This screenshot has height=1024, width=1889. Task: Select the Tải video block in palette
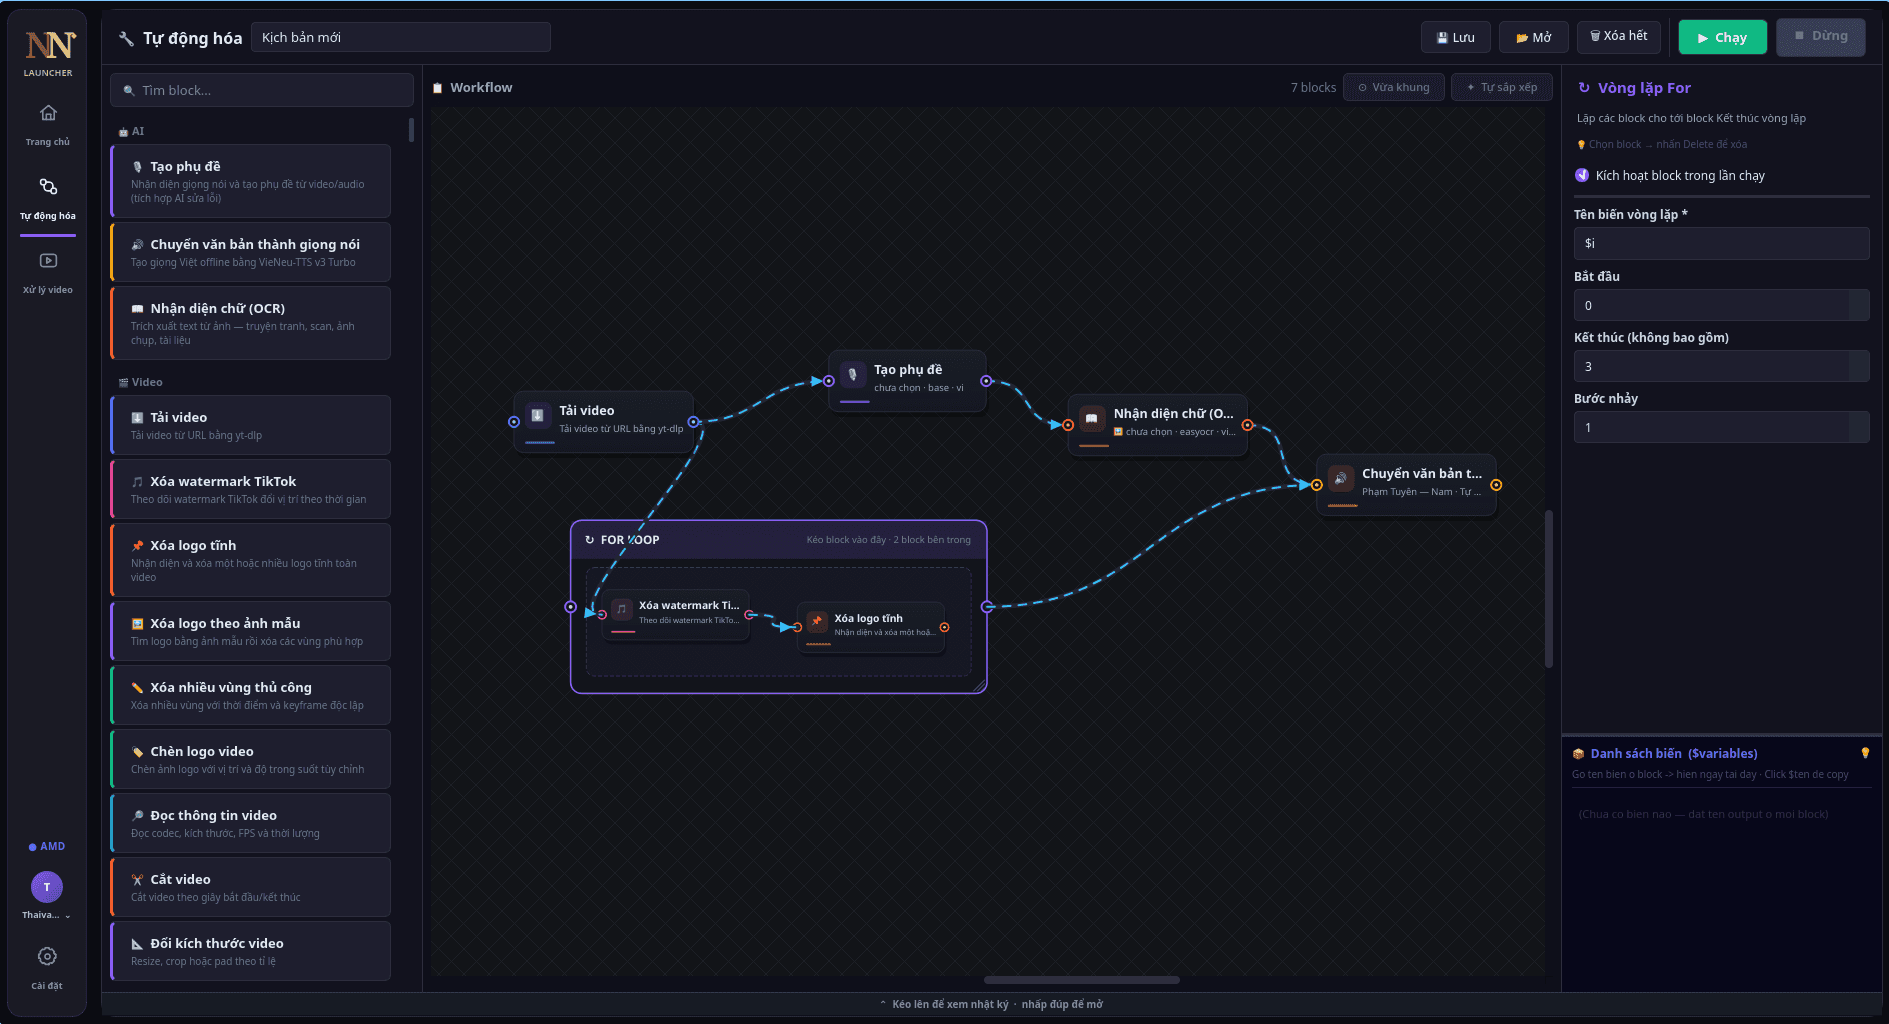point(250,425)
